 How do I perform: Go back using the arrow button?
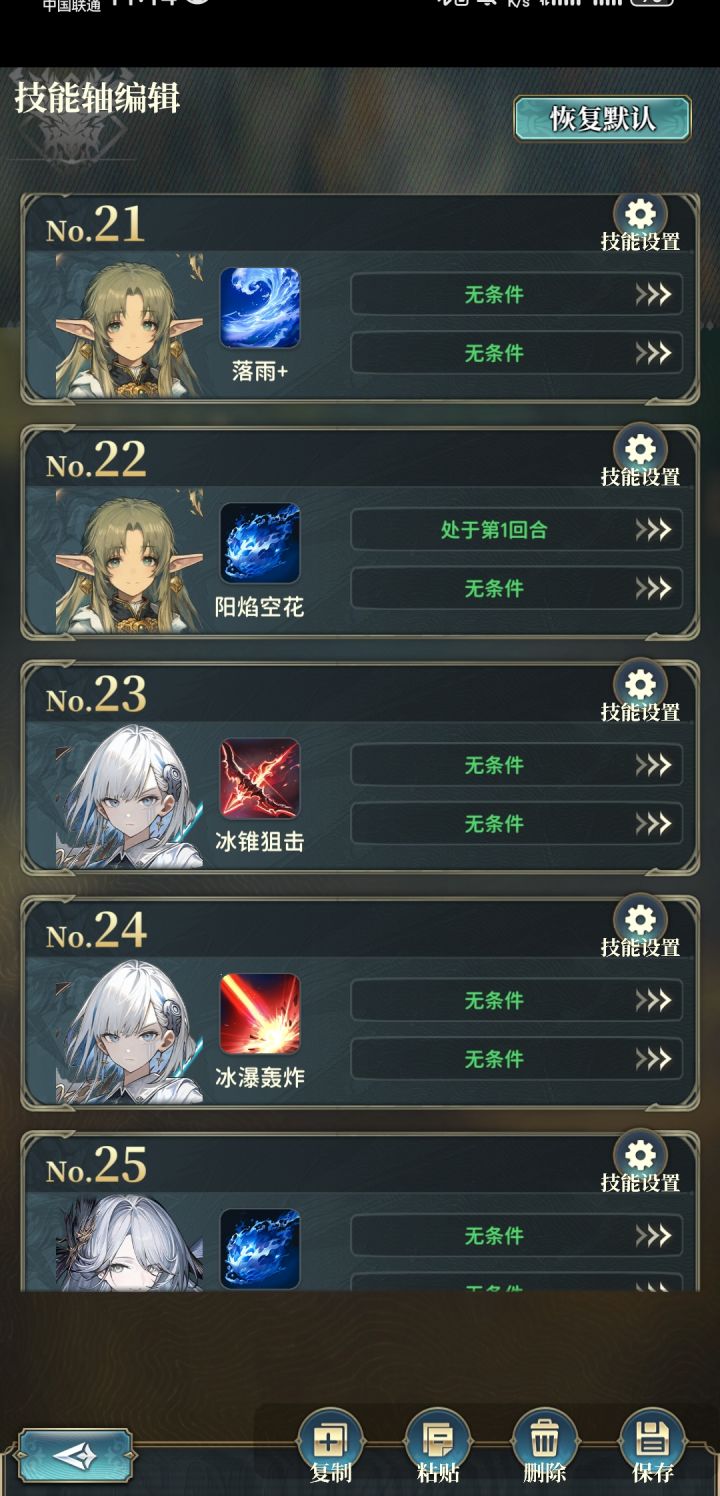tap(76, 1455)
